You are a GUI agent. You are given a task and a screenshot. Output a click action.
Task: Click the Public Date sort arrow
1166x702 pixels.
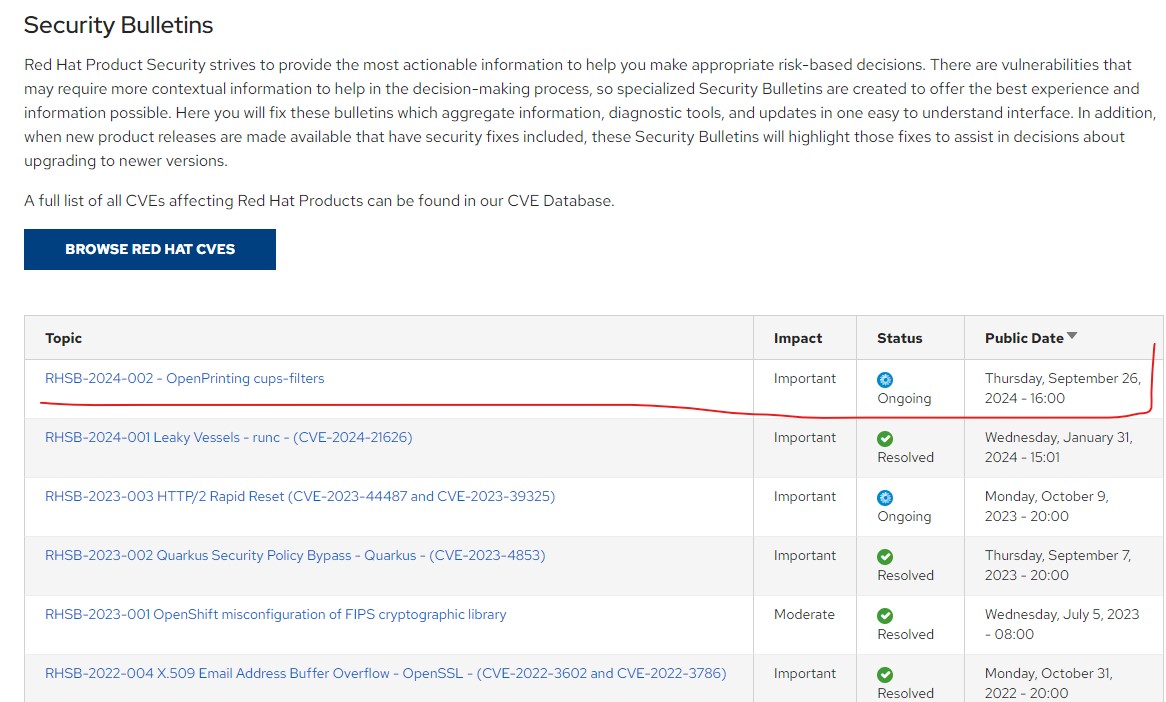(1072, 336)
